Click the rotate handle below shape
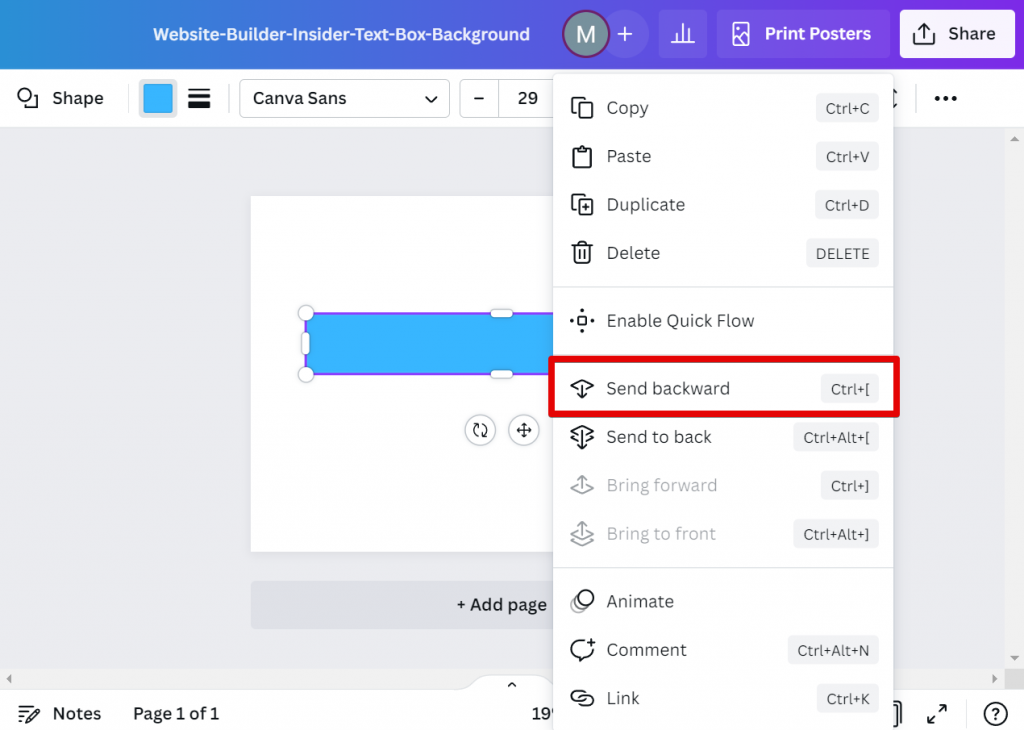This screenshot has width=1024, height=730. [x=480, y=430]
